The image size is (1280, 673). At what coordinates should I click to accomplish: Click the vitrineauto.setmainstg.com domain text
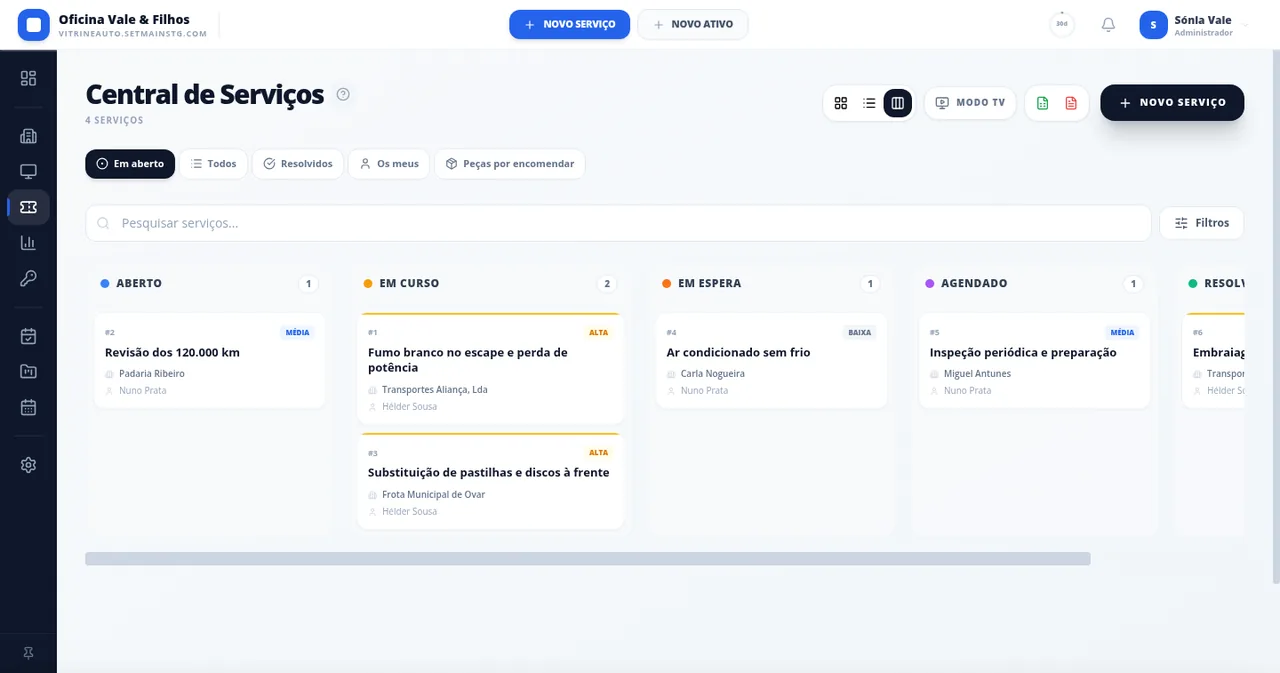click(x=133, y=34)
